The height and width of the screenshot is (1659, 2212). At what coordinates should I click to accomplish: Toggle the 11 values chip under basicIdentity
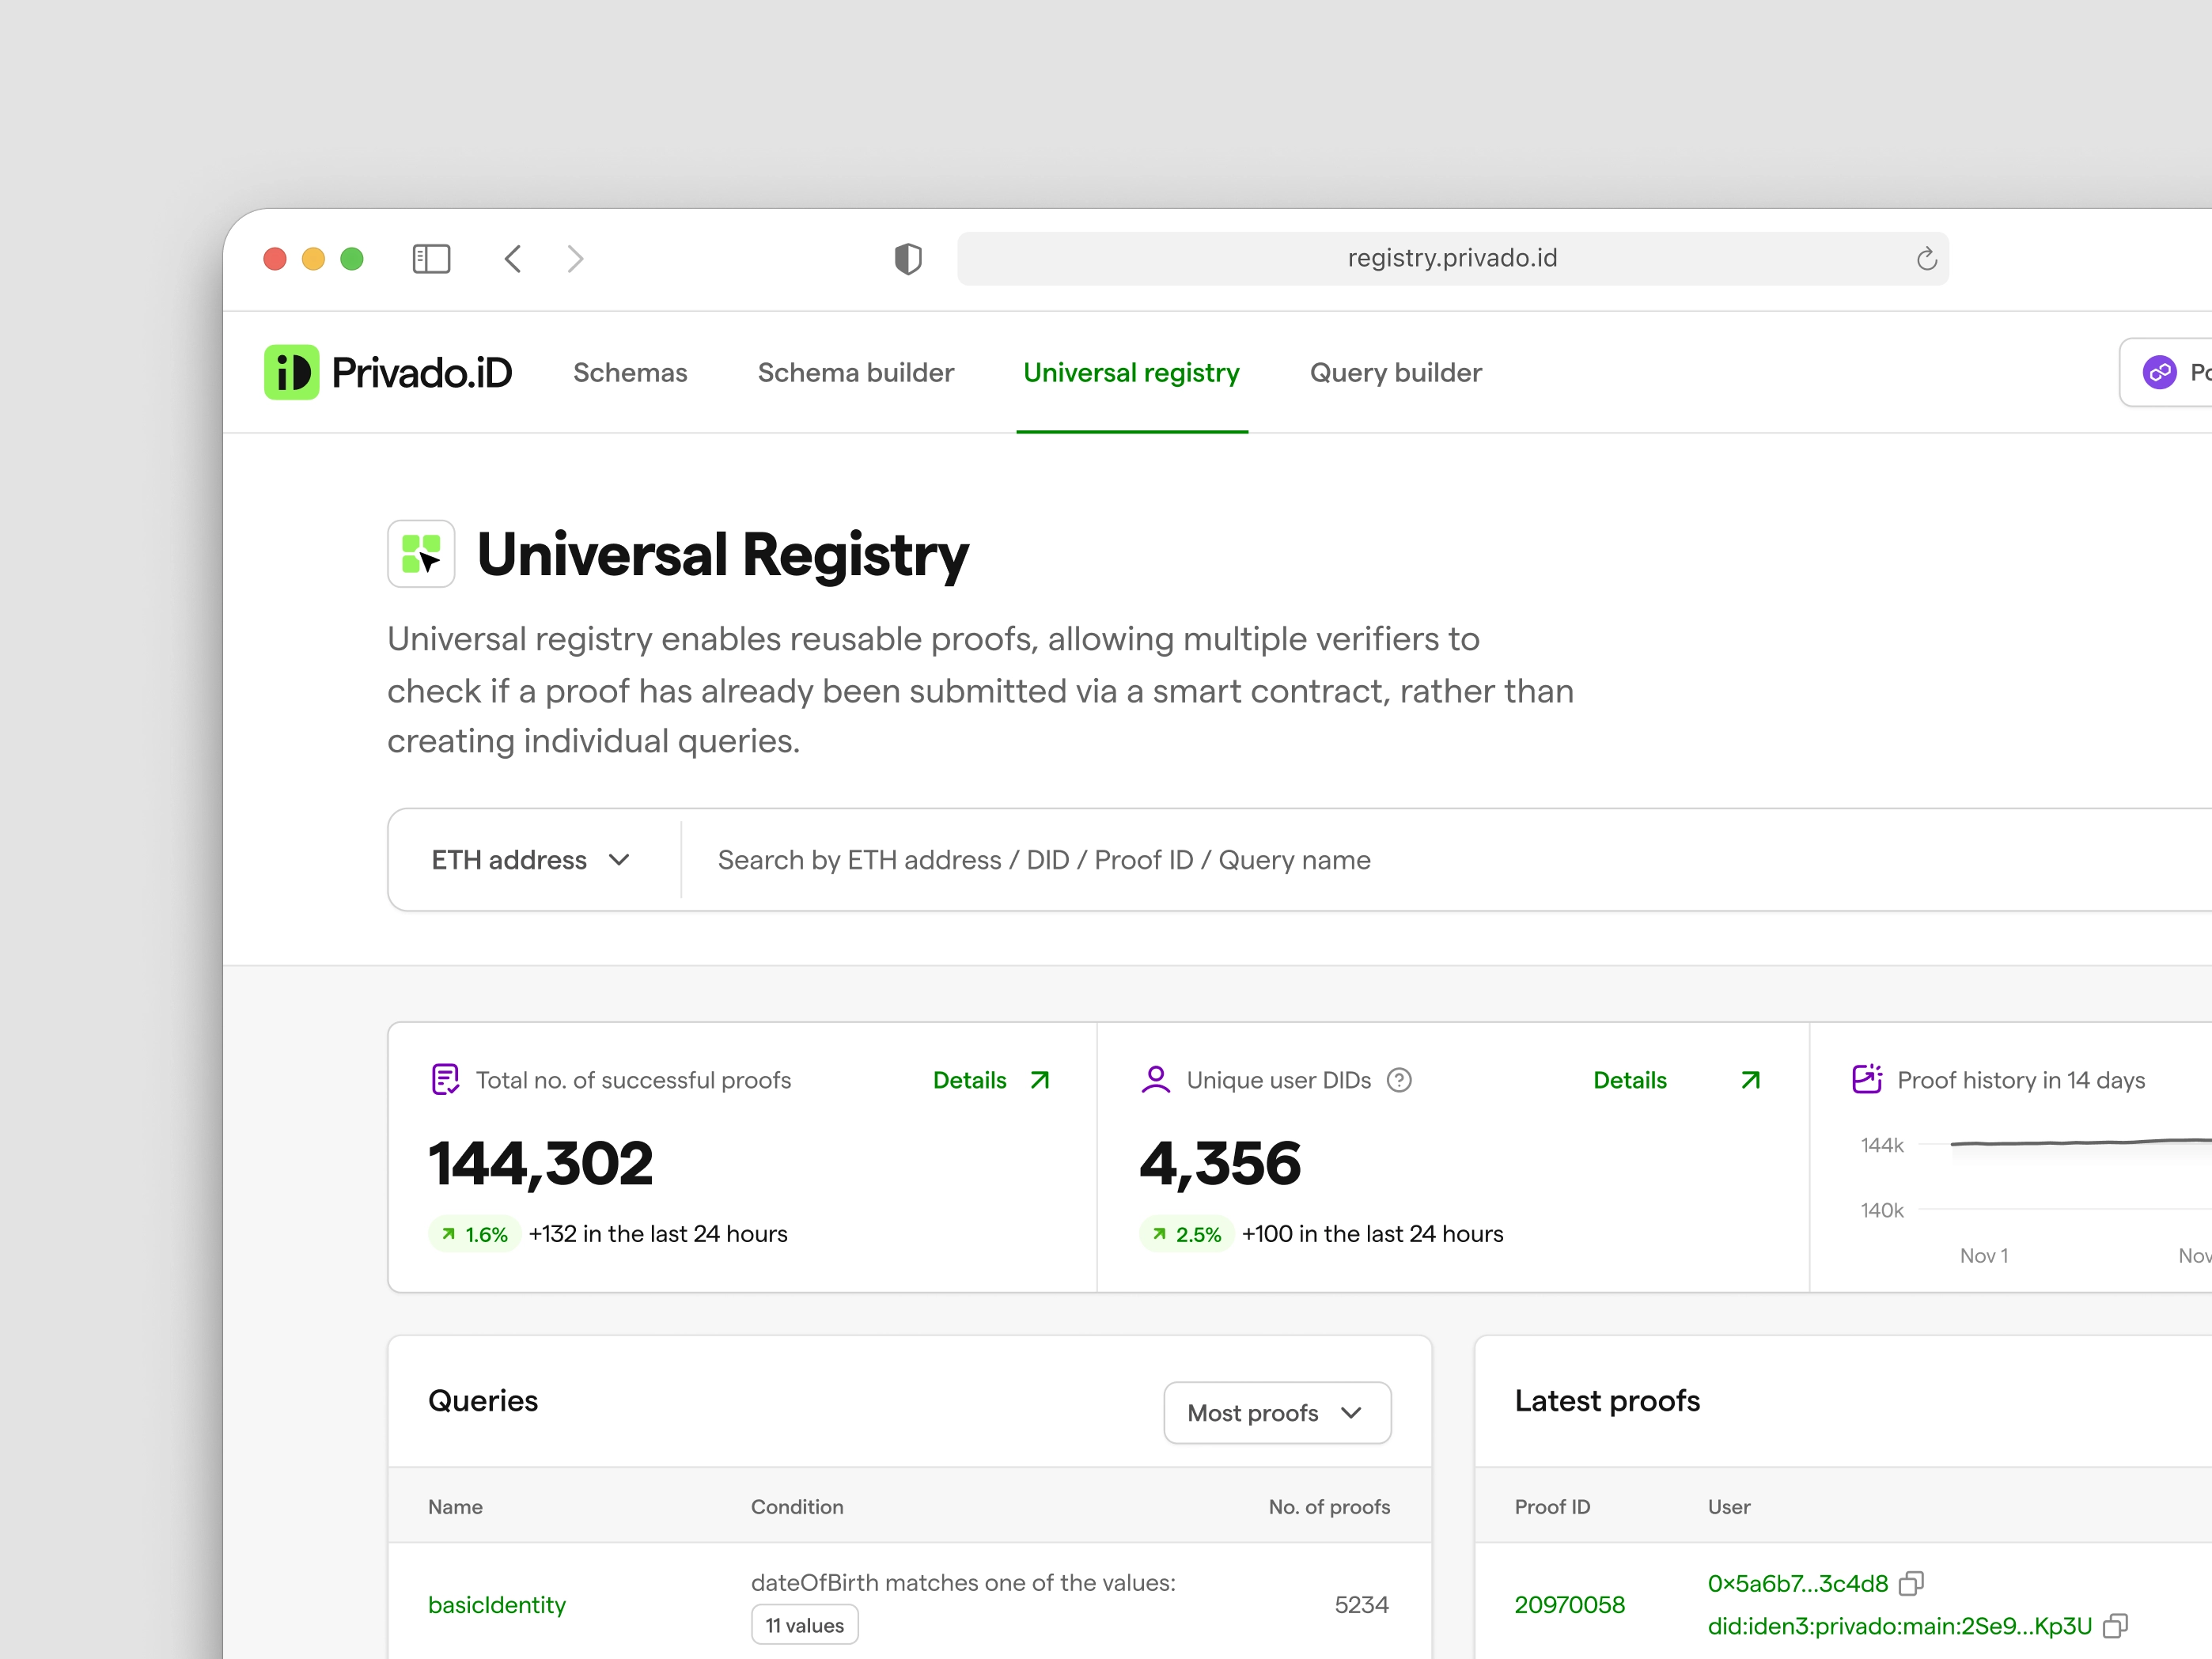[804, 1624]
